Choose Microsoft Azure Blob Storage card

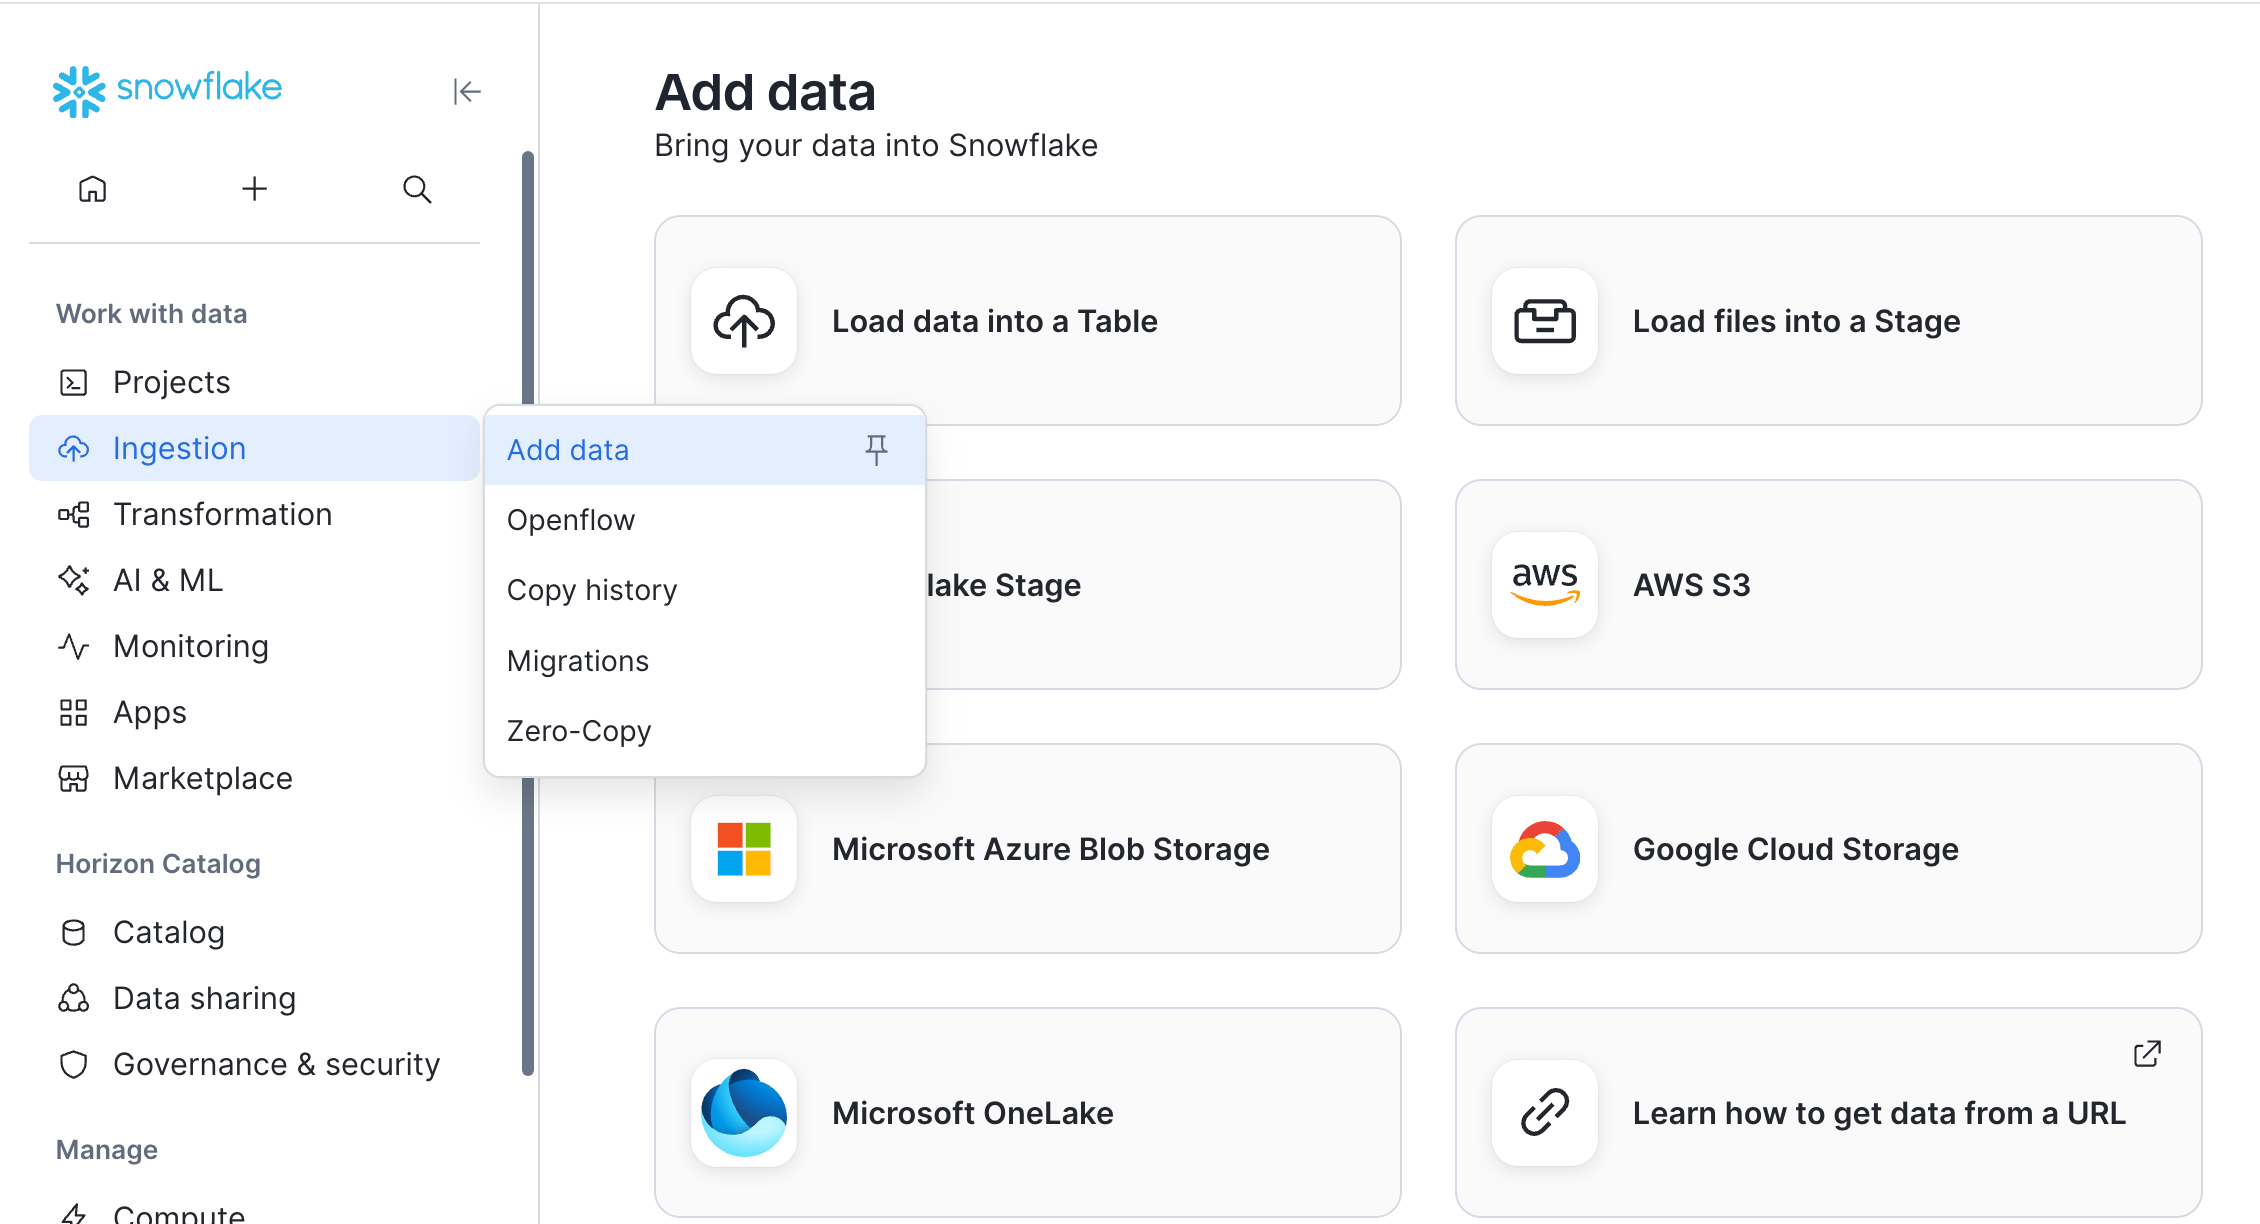point(1028,849)
